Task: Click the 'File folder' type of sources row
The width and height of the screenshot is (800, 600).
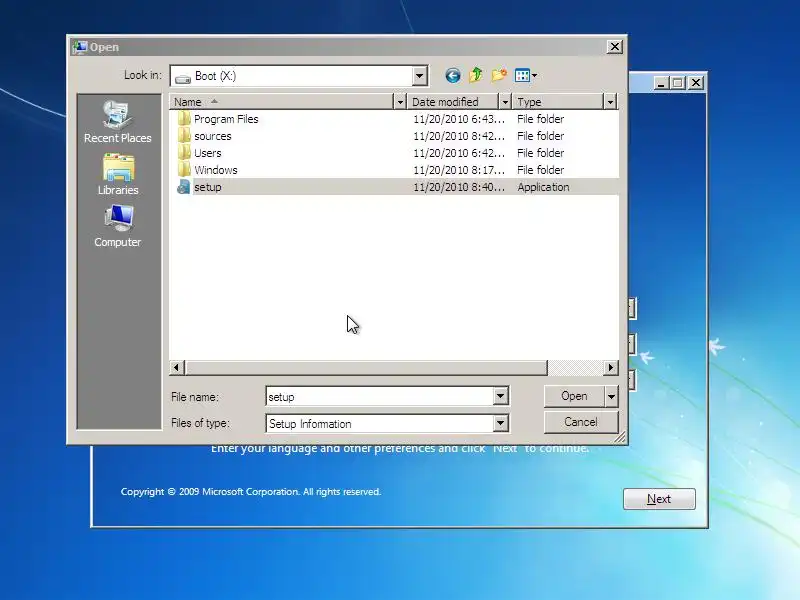Action: (x=540, y=136)
